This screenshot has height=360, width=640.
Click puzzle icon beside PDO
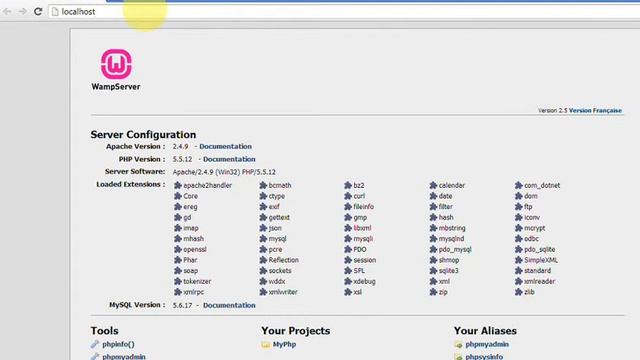[x=348, y=249]
